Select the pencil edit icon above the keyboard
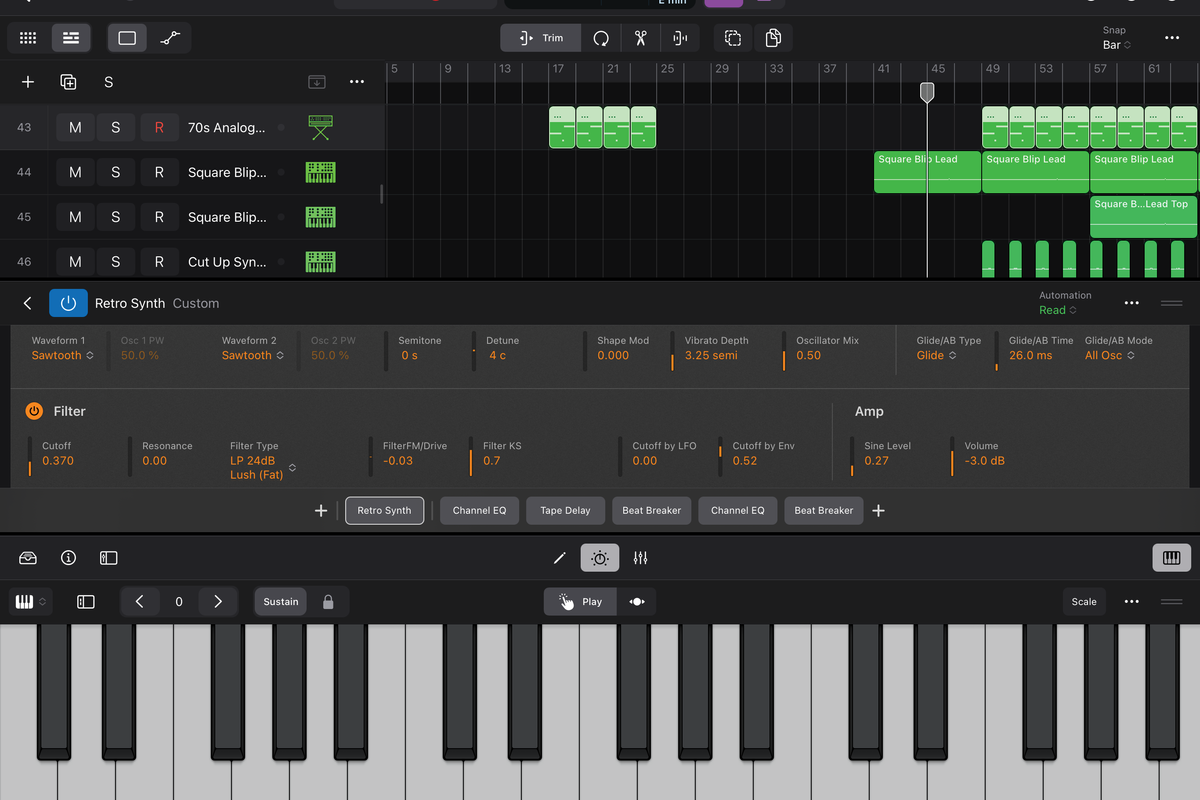Viewport: 1200px width, 800px height. point(559,558)
